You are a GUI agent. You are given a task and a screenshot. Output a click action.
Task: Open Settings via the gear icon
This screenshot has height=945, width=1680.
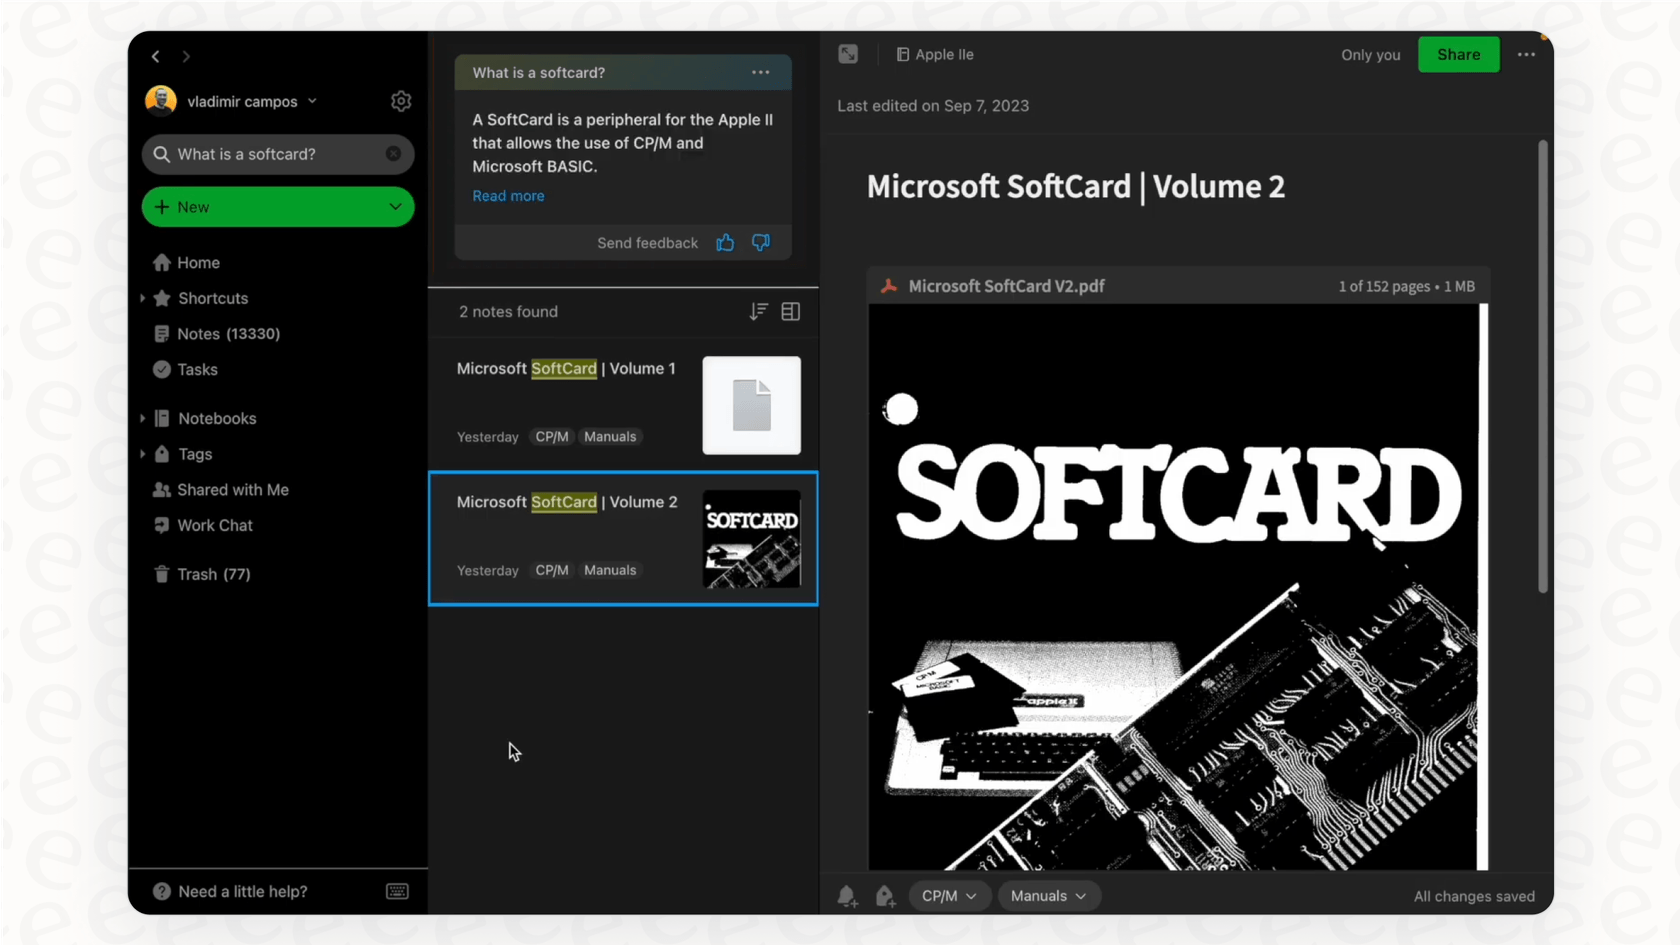coord(400,100)
